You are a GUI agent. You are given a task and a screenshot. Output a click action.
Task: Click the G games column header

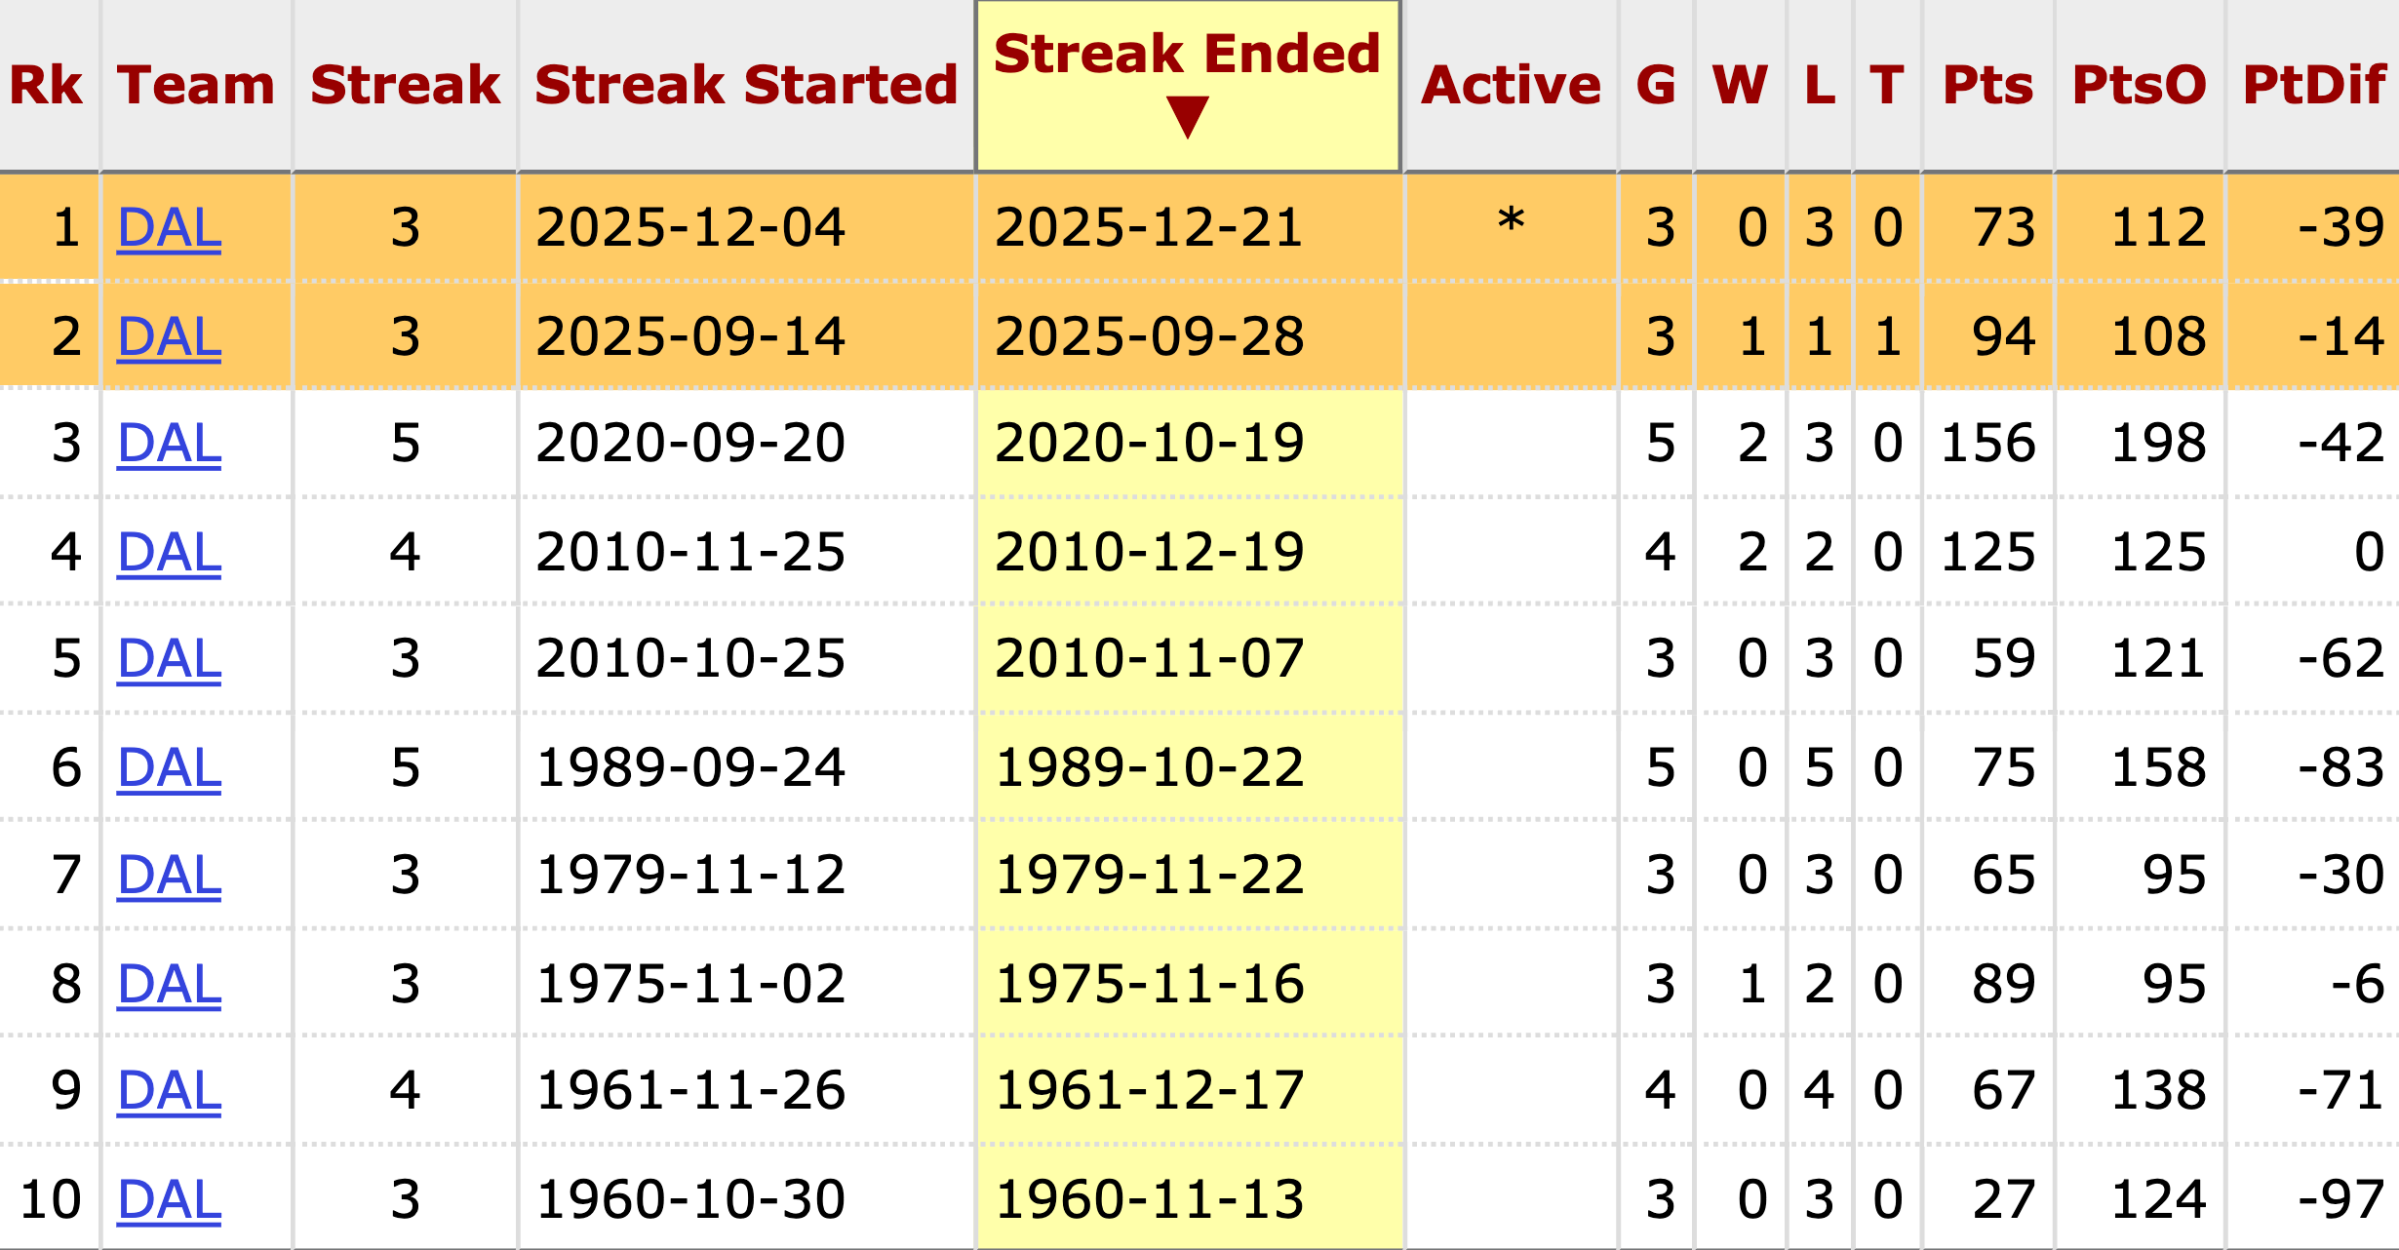(1656, 85)
